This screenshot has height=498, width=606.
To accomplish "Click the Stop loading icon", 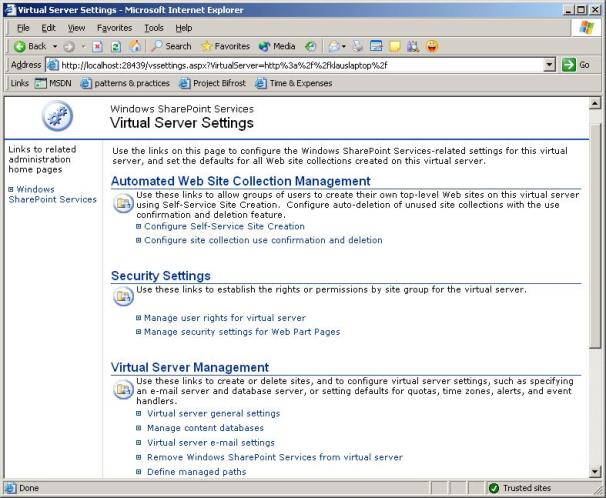I will (x=97, y=47).
